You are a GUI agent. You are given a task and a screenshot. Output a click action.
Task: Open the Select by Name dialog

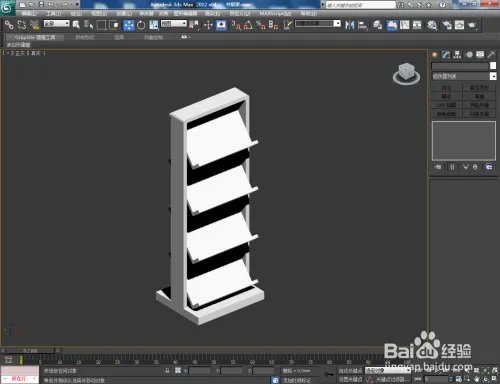point(89,25)
